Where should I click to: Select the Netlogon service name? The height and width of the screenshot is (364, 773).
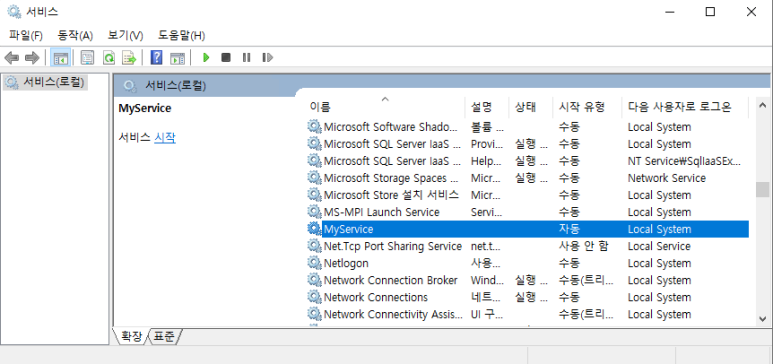point(346,263)
